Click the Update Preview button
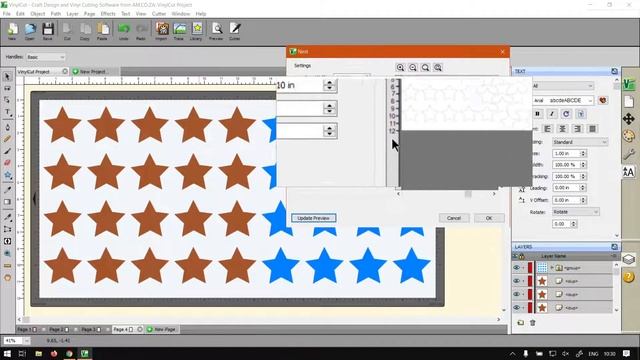The width and height of the screenshot is (640, 360). point(313,218)
